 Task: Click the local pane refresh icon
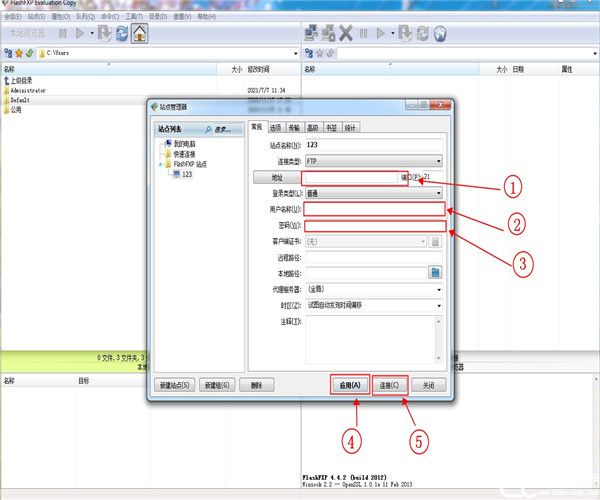(122, 33)
